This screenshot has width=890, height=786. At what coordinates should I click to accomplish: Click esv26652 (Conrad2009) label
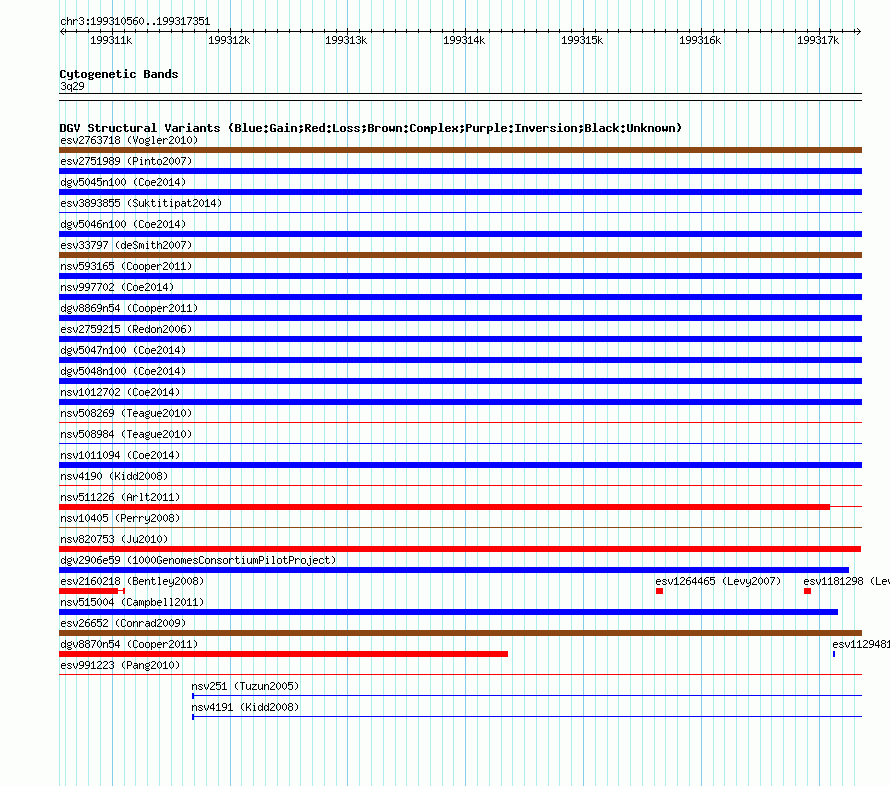(123, 623)
